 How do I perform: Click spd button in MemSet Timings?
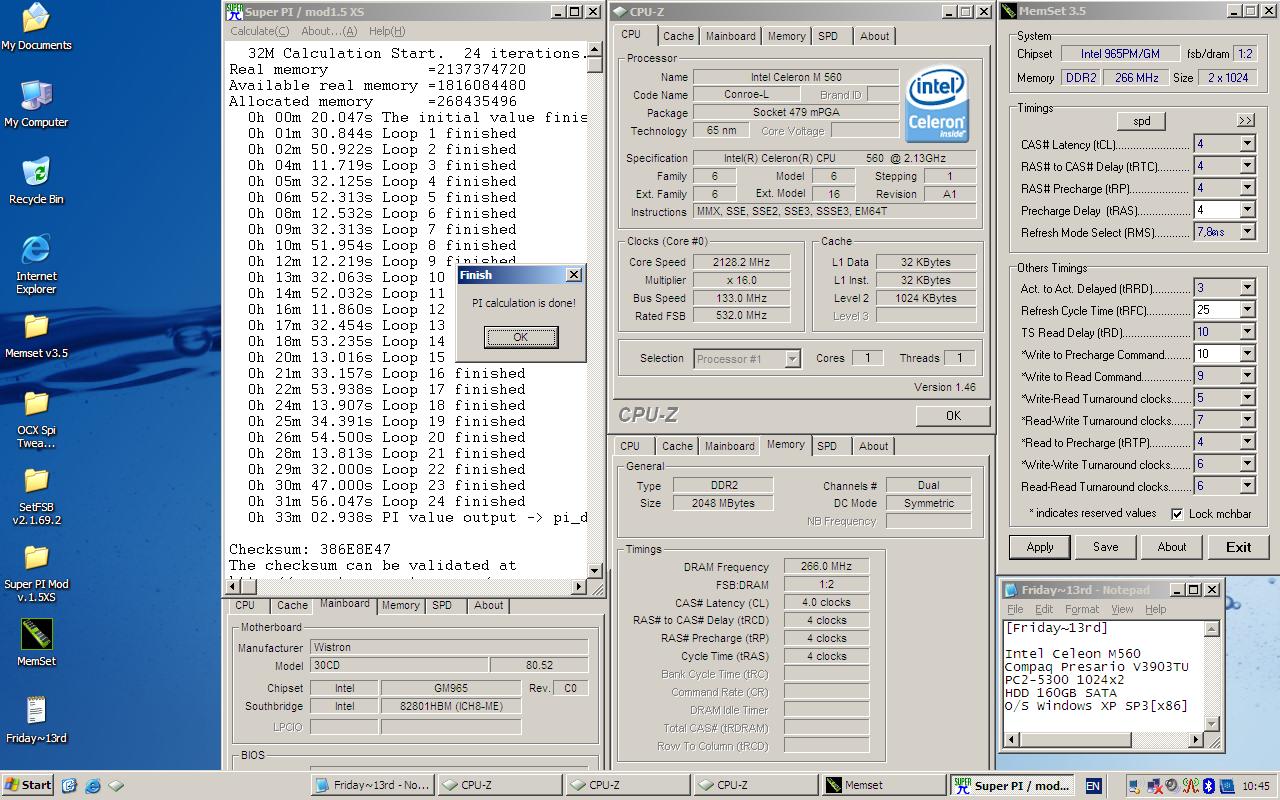1141,121
